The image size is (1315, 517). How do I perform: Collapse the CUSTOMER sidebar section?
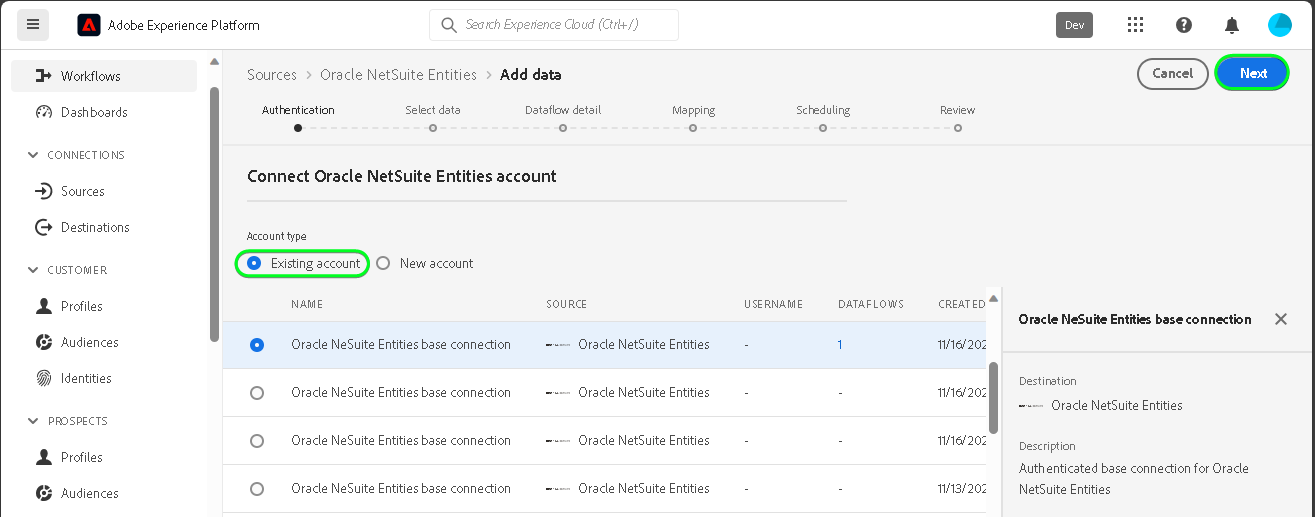pyautogui.click(x=33, y=270)
